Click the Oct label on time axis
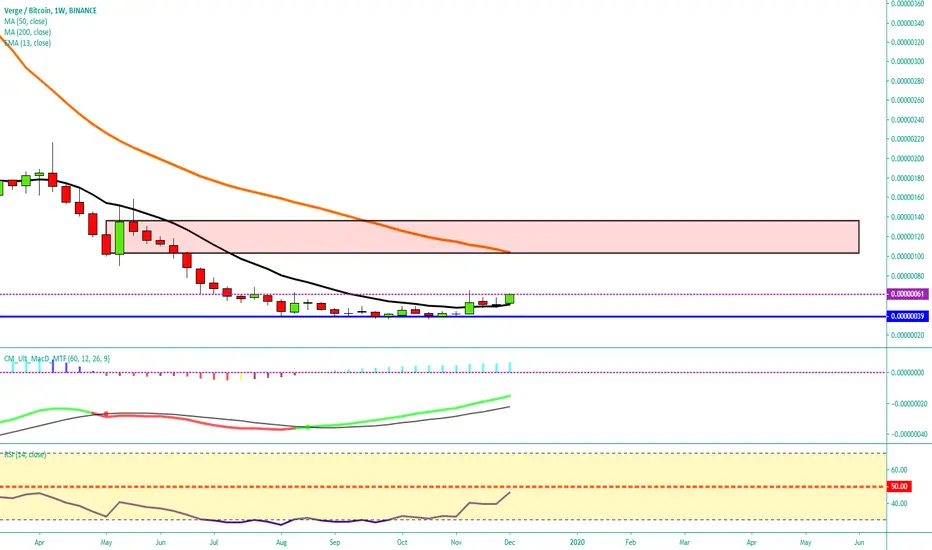The width and height of the screenshot is (932, 550). coord(402,542)
